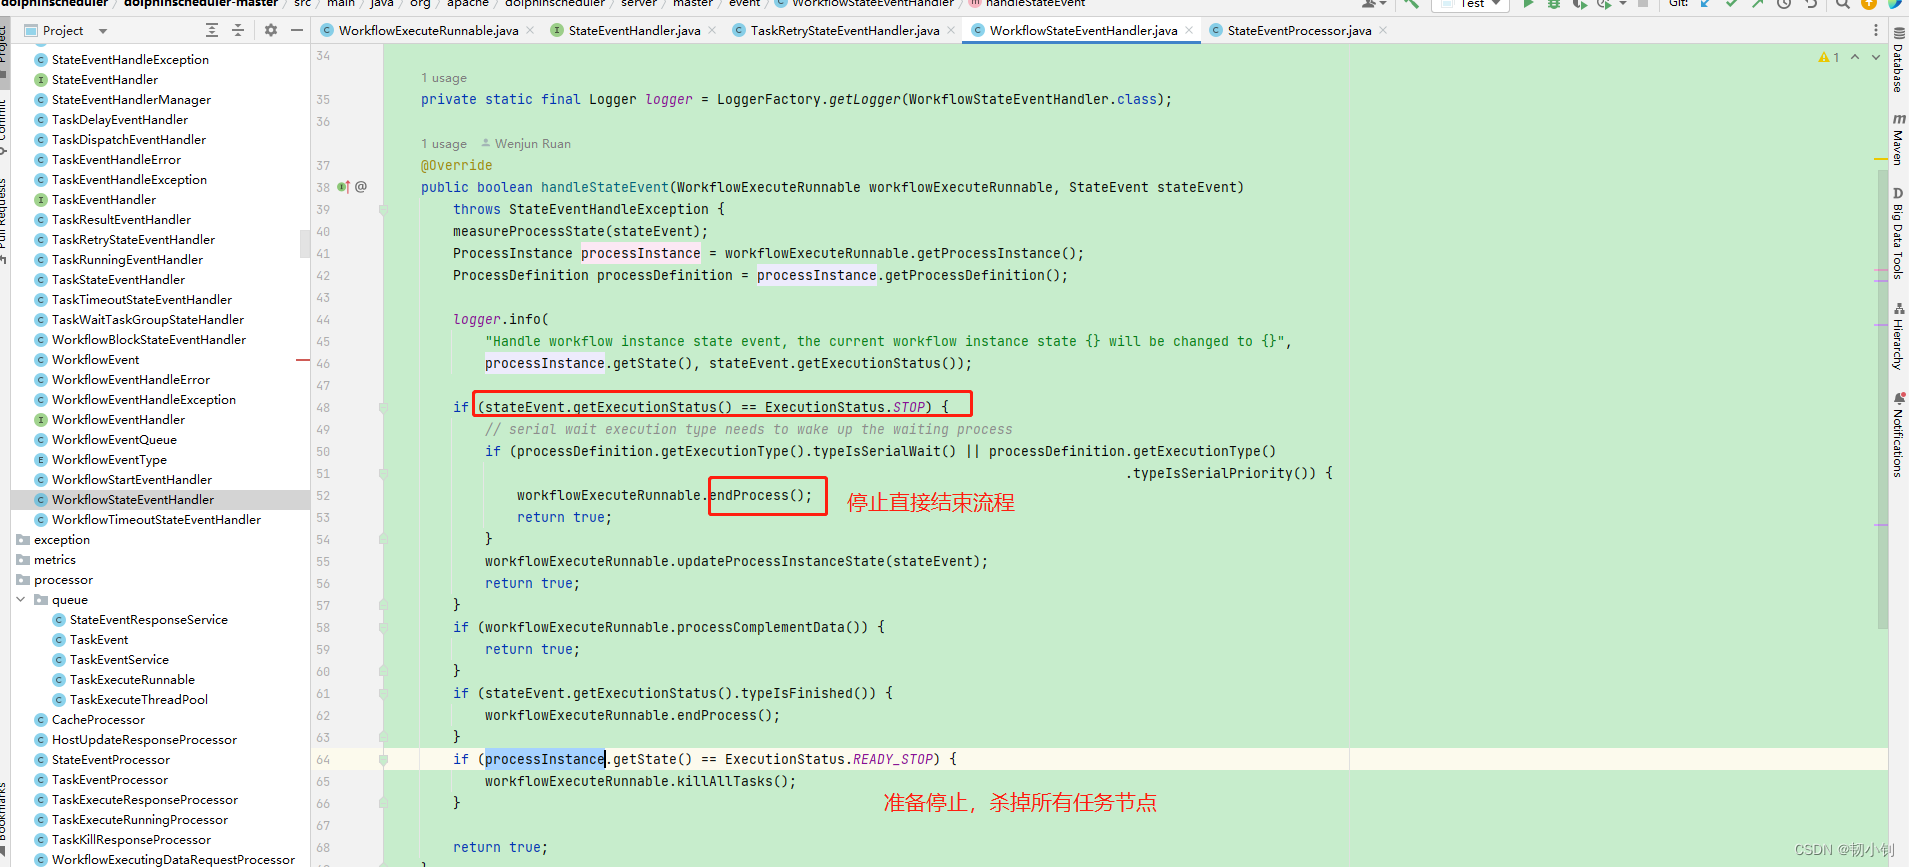Click '1 usage' hint above logger field
The image size is (1909, 867).
[x=444, y=78]
